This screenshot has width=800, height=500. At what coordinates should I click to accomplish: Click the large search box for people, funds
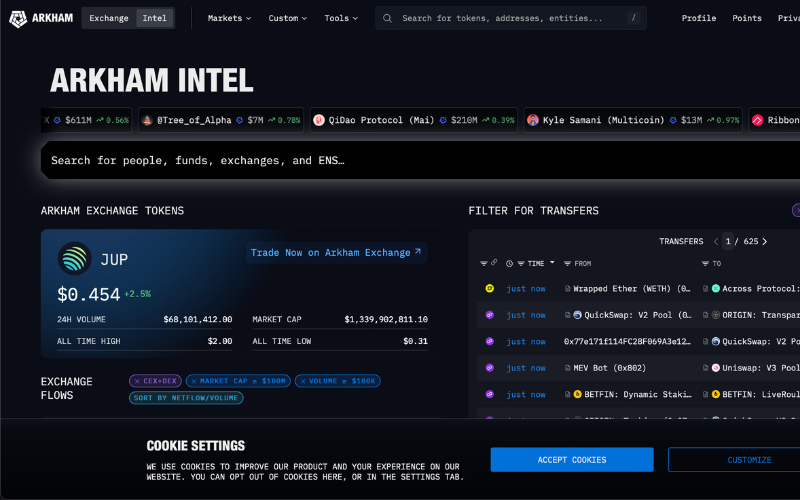(420, 160)
